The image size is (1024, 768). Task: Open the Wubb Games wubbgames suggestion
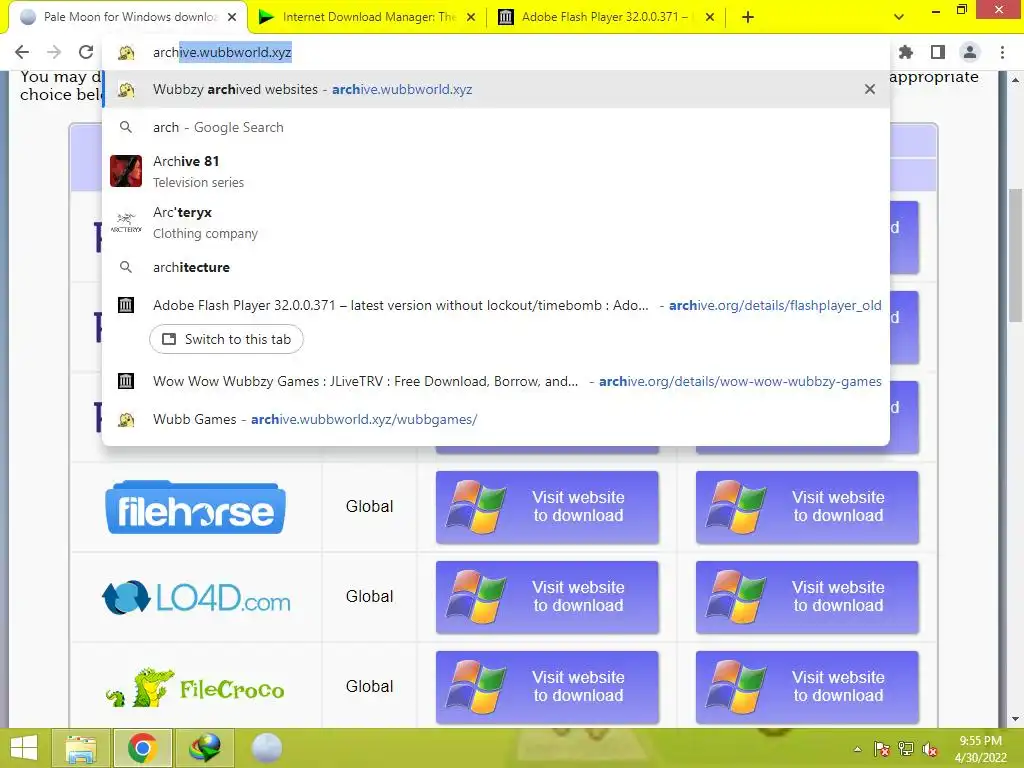coord(496,419)
